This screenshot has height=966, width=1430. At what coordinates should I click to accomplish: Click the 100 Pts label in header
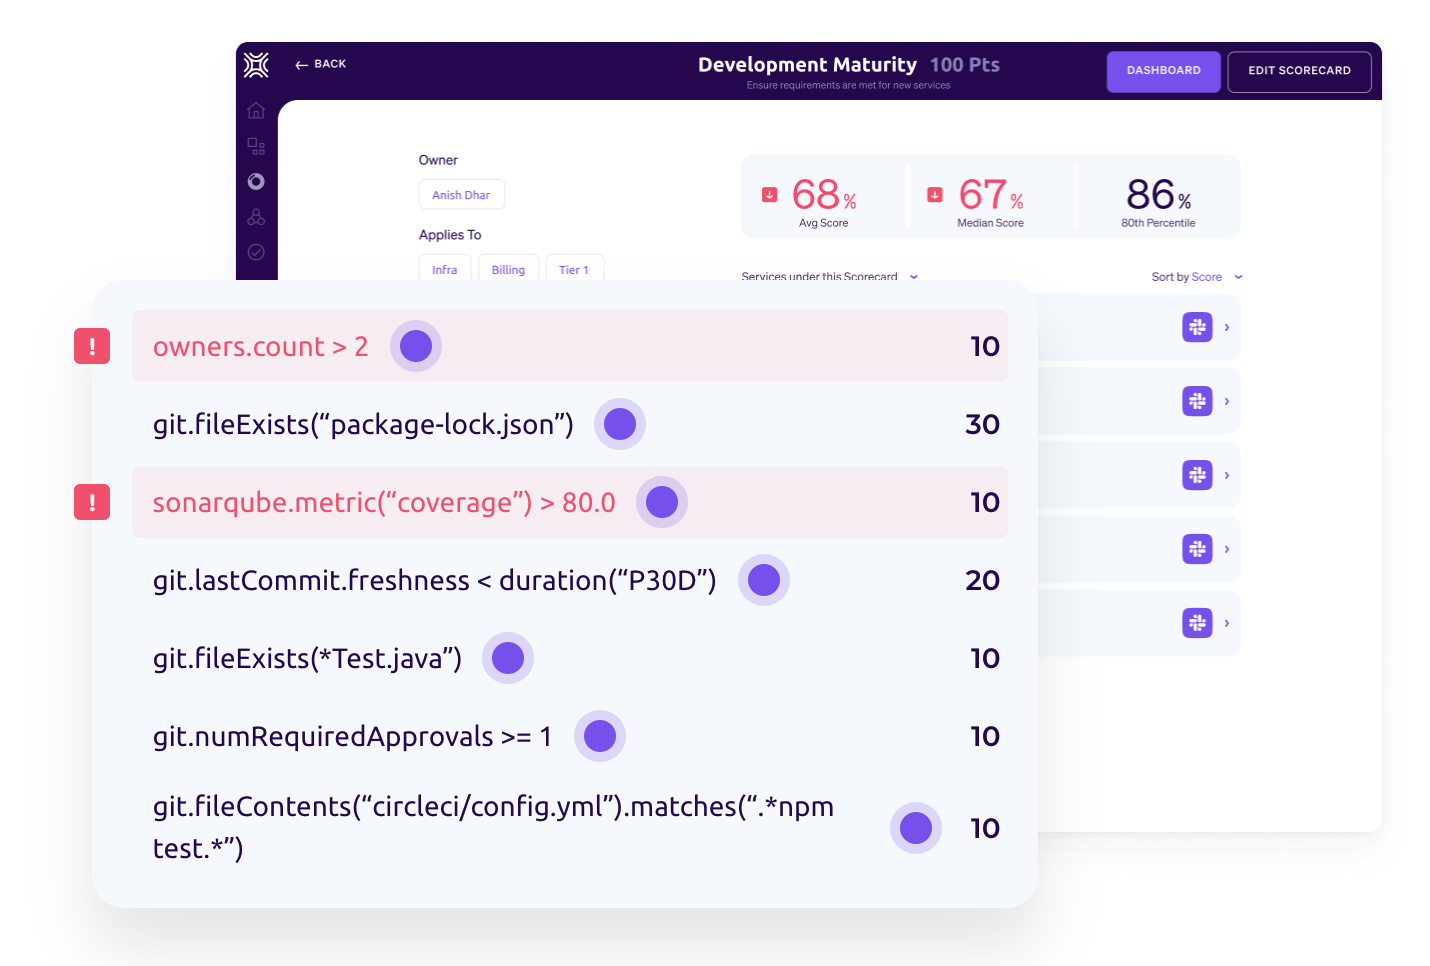(x=965, y=65)
